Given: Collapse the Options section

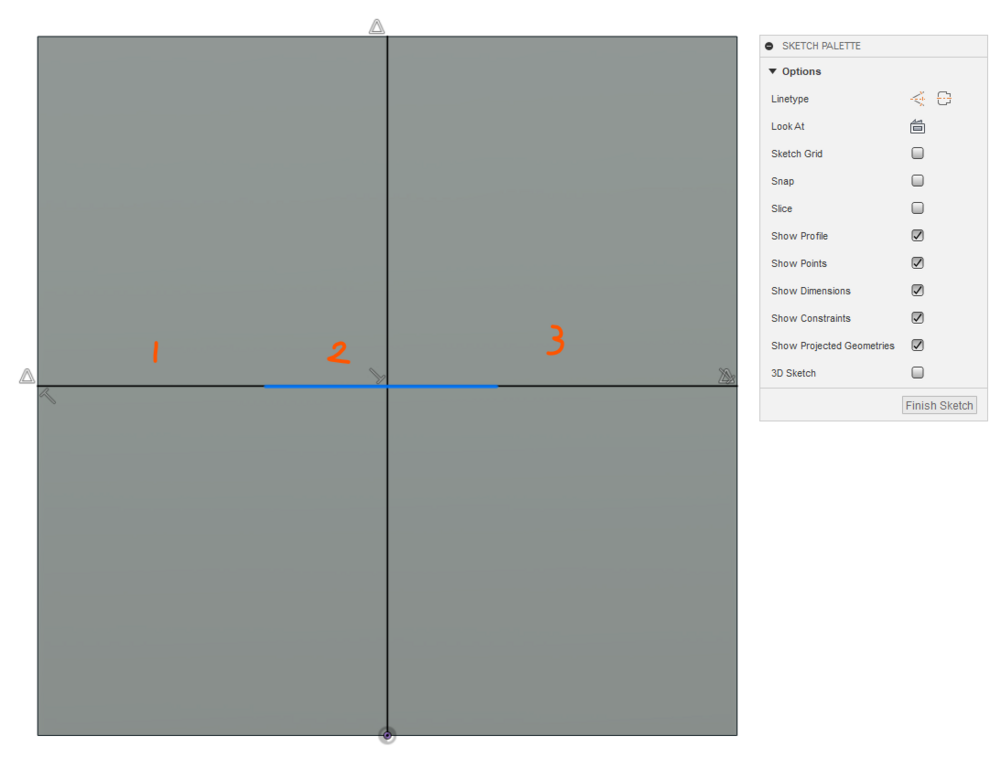Looking at the screenshot, I should point(772,71).
